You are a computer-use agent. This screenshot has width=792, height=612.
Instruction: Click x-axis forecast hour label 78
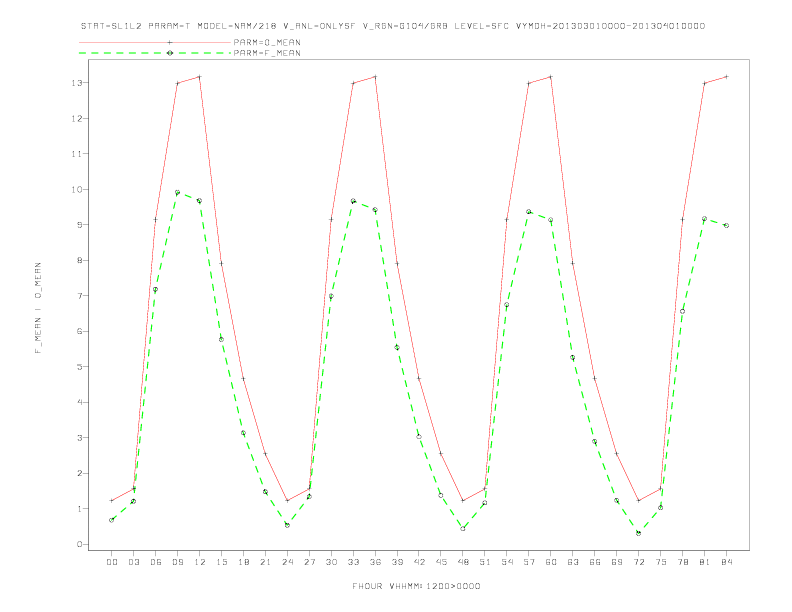[x=682, y=562]
